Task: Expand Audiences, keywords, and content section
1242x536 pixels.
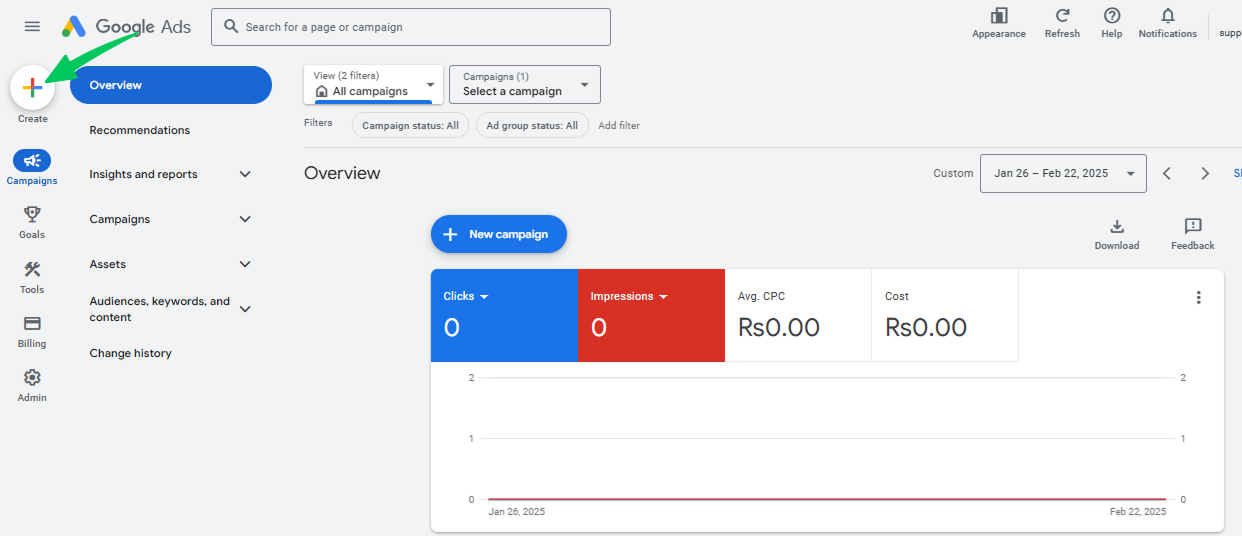Action: (x=245, y=309)
